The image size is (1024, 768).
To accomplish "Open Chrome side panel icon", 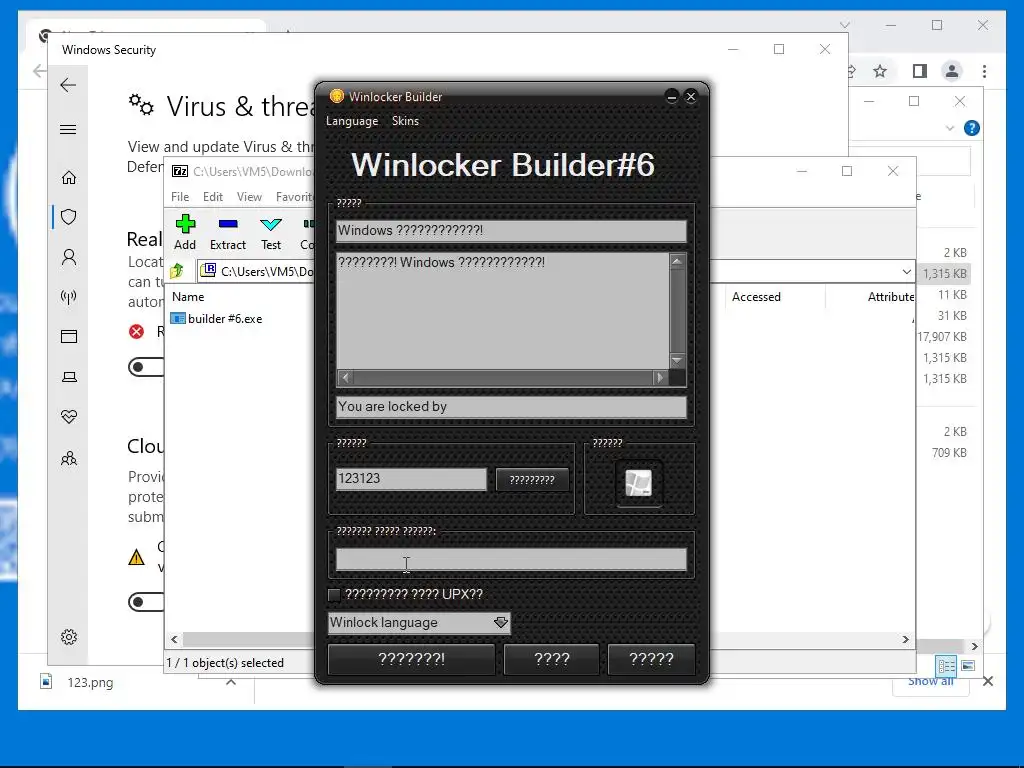I will click(920, 71).
